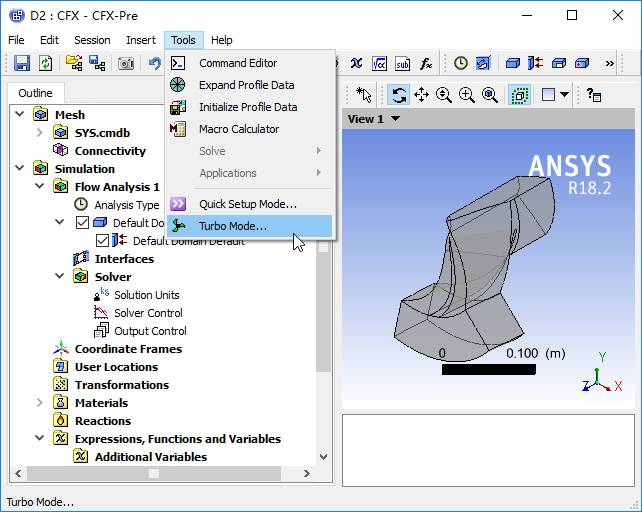Choose Turbo Mode from Tools menu
The image size is (642, 512).
[232, 226]
